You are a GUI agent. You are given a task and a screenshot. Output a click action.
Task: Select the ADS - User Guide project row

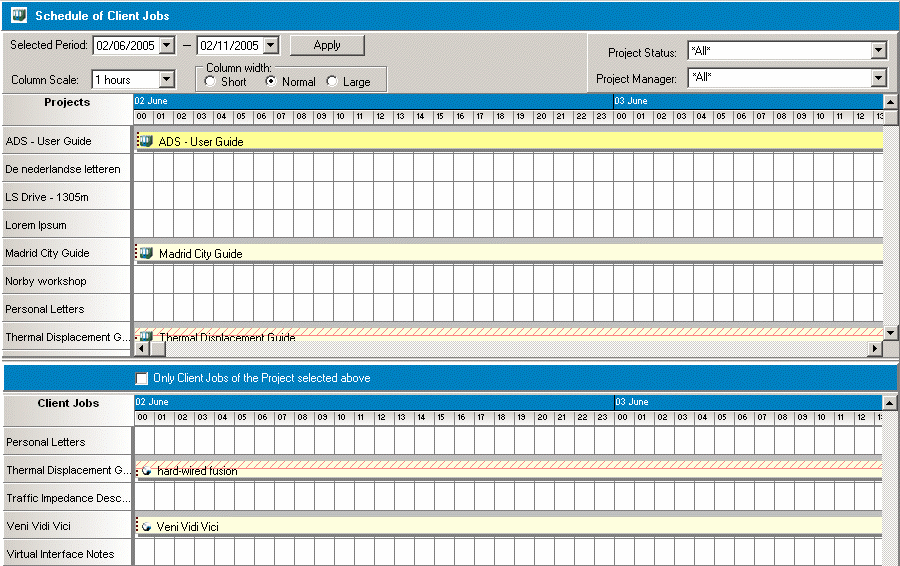click(x=67, y=141)
